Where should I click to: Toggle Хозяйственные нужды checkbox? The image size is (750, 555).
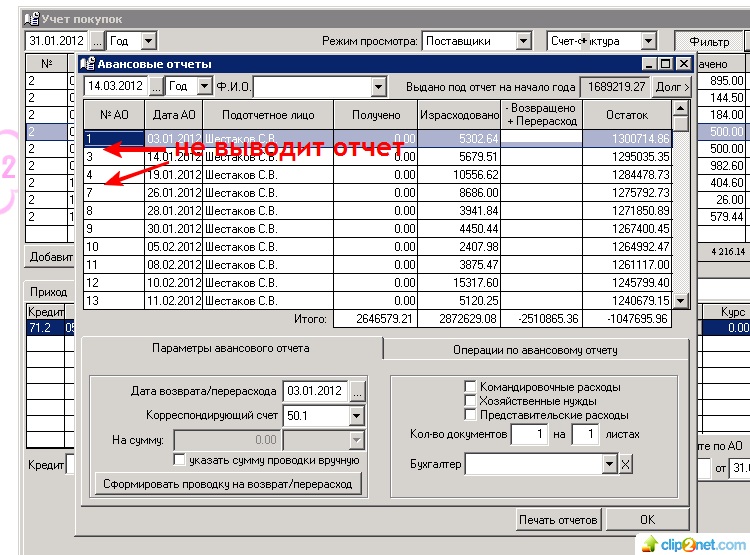[x=470, y=401]
